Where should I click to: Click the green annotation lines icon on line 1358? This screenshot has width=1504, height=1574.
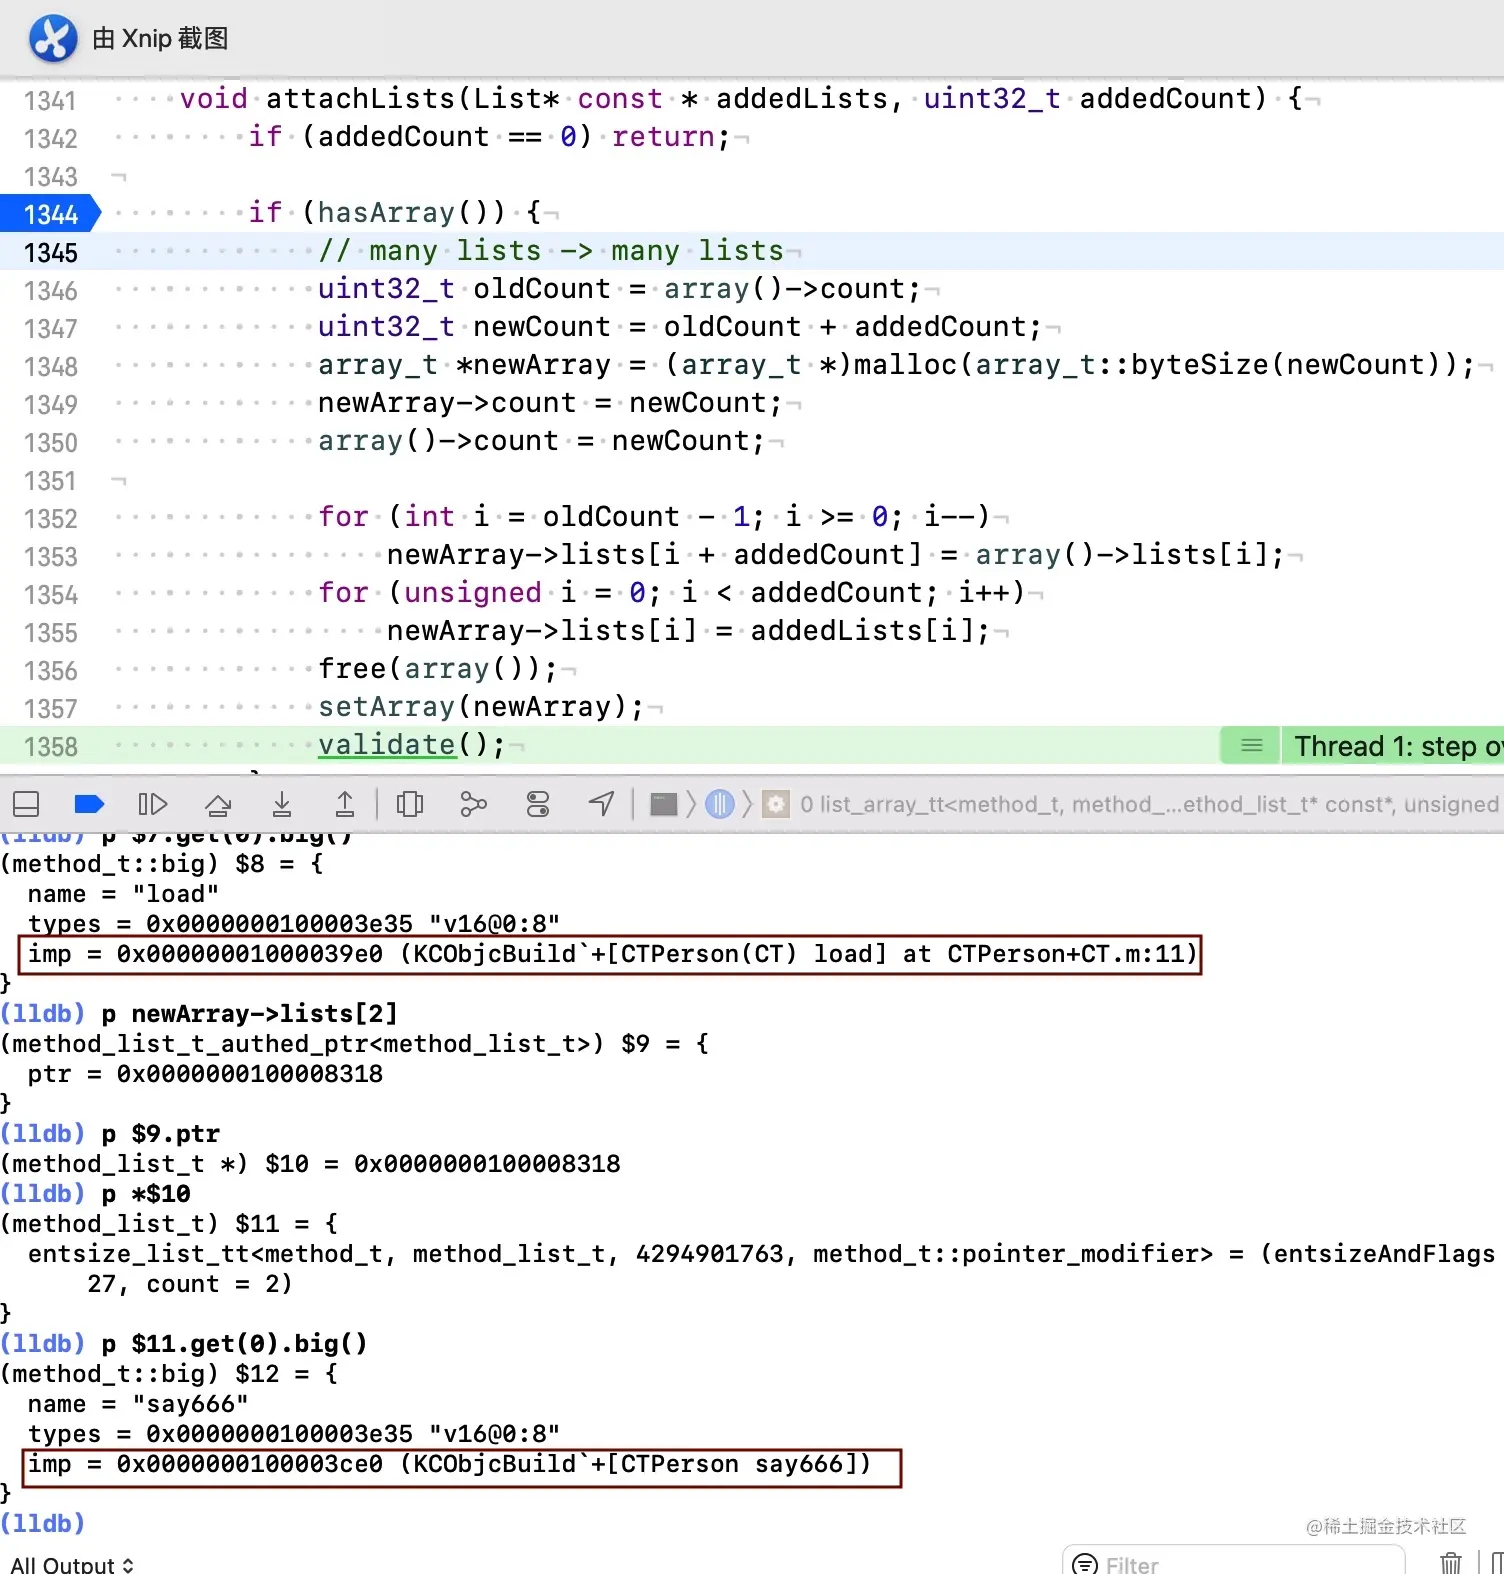(x=1251, y=746)
